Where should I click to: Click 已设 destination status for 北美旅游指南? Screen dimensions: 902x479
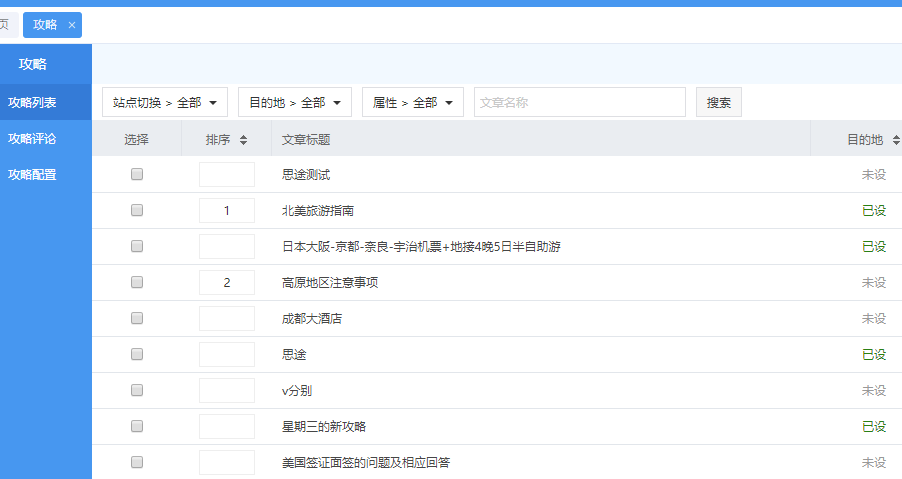[x=873, y=210]
